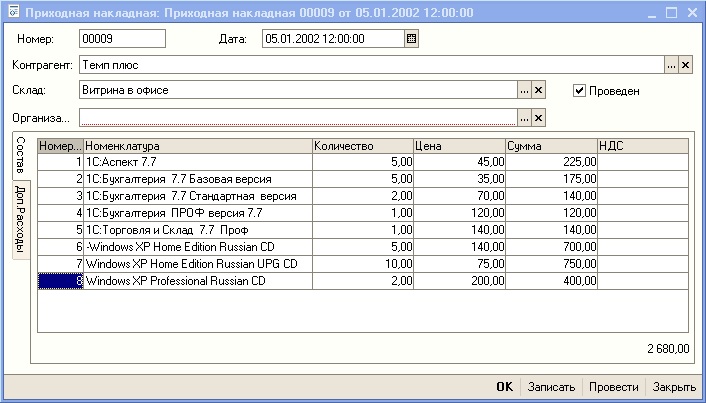The image size is (706, 403).
Task: Open Организация selection with ellipsis button
Action: click(x=523, y=118)
